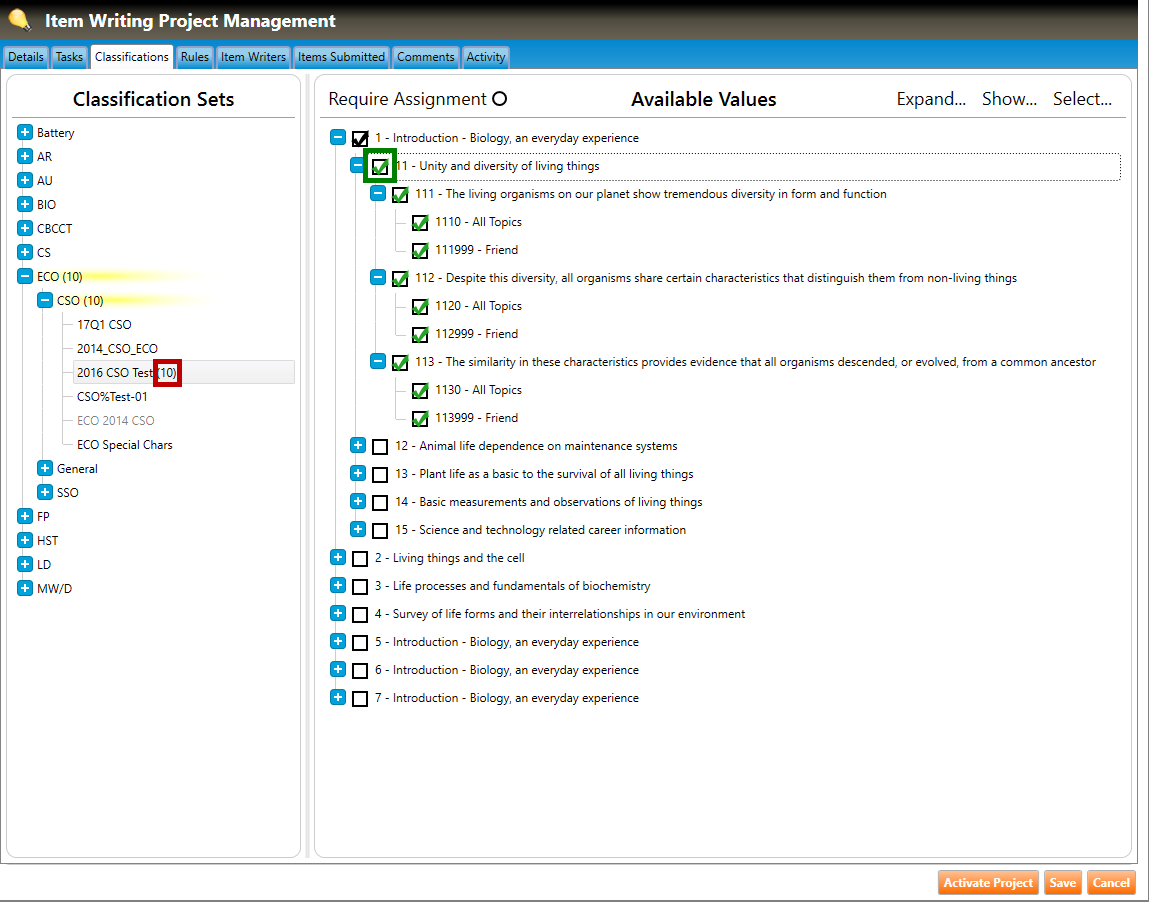Screen dimensions: 1149x902
Task: Expand 12 - Animal life dependence node
Action: [x=358, y=446]
